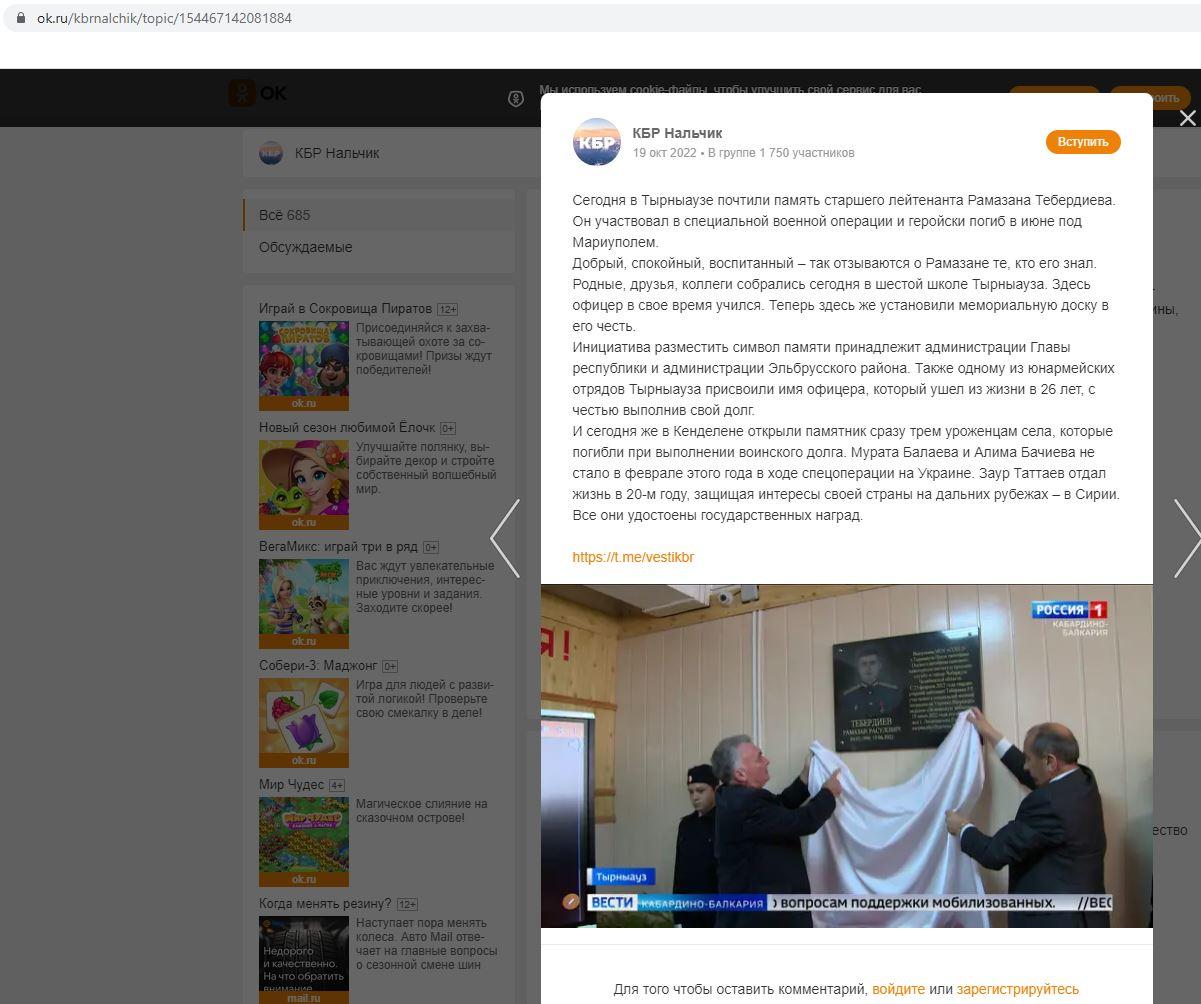This screenshot has height=1004, width=1201.
Task: Open the ВегаМикс: играй три в ряд title
Action: click(338, 546)
